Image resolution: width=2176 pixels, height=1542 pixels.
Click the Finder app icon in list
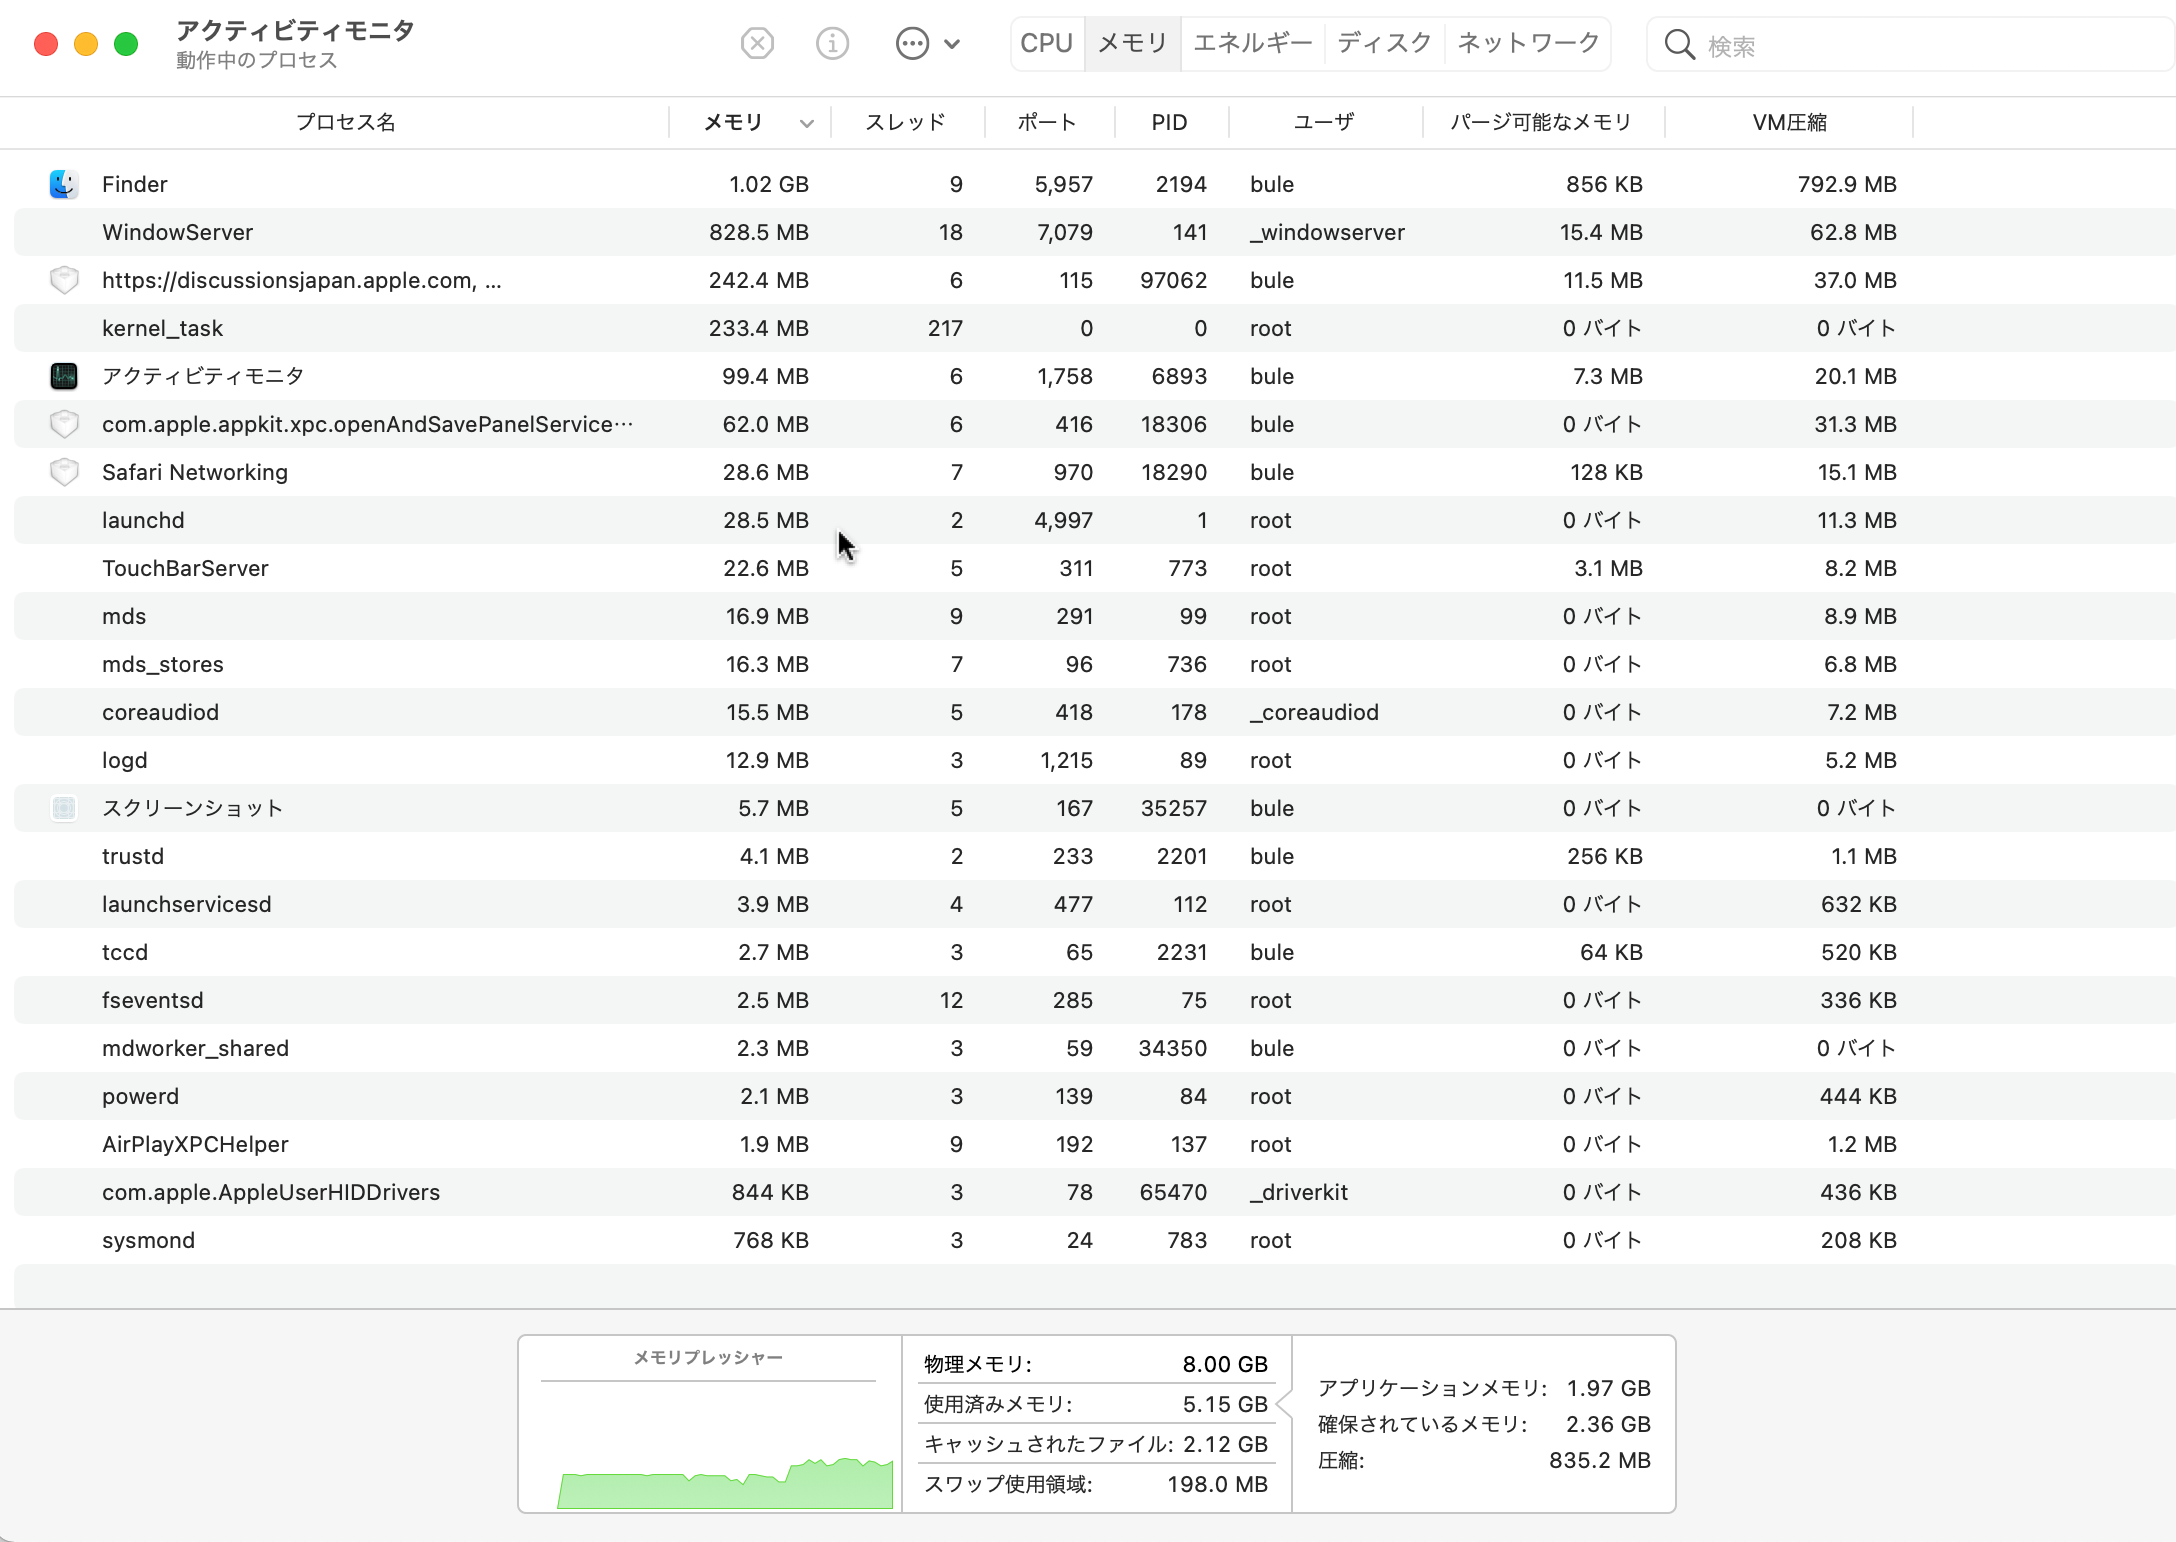[64, 184]
